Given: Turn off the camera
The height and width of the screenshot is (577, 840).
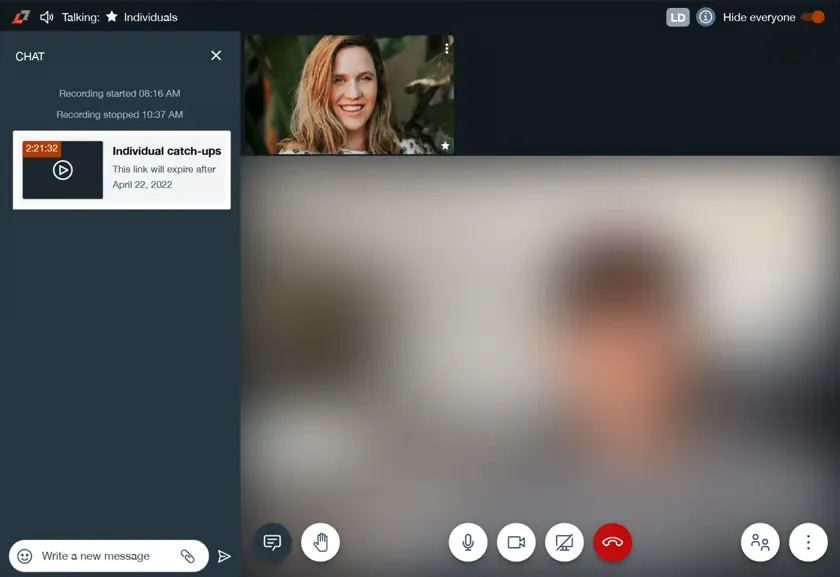Looking at the screenshot, I should click(516, 542).
